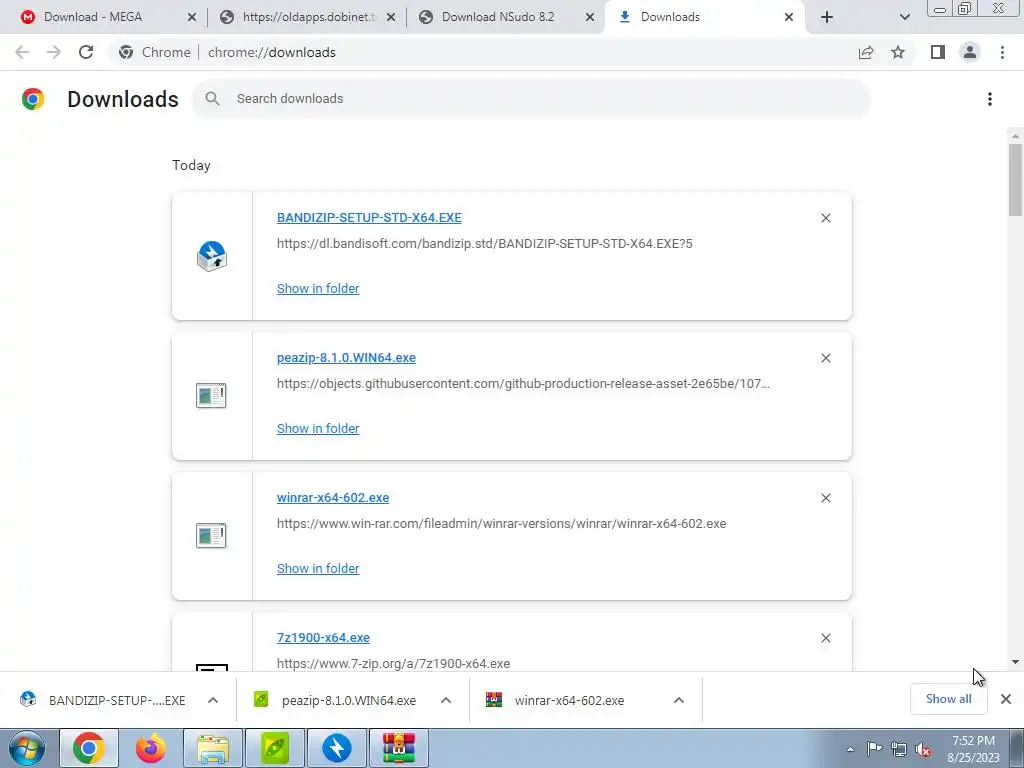Click the Show all downloads button
Viewport: 1024px width, 768px height.
(948, 699)
